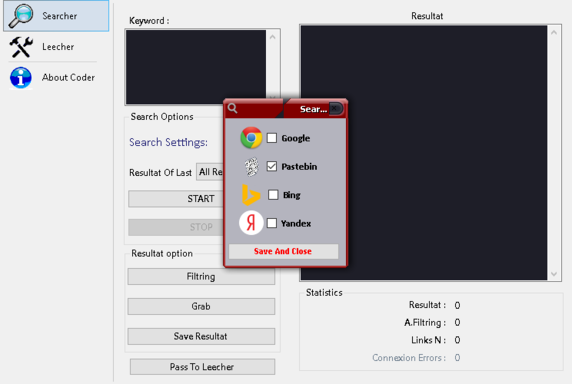Enable the Bing checkbox
Image resolution: width=572 pixels, height=384 pixels.
coord(273,195)
